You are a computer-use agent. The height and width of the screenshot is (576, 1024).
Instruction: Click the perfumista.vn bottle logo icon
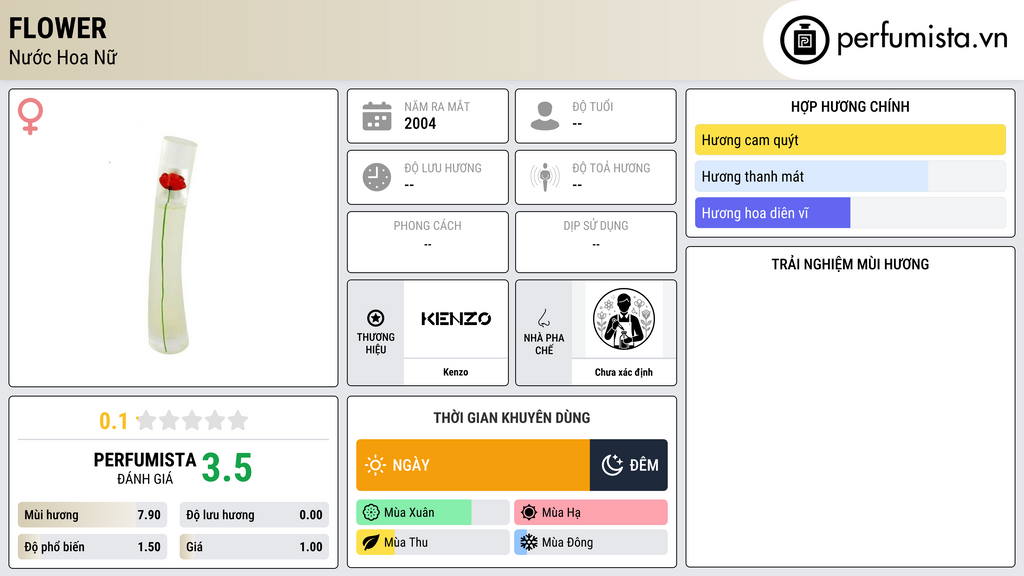tap(805, 40)
